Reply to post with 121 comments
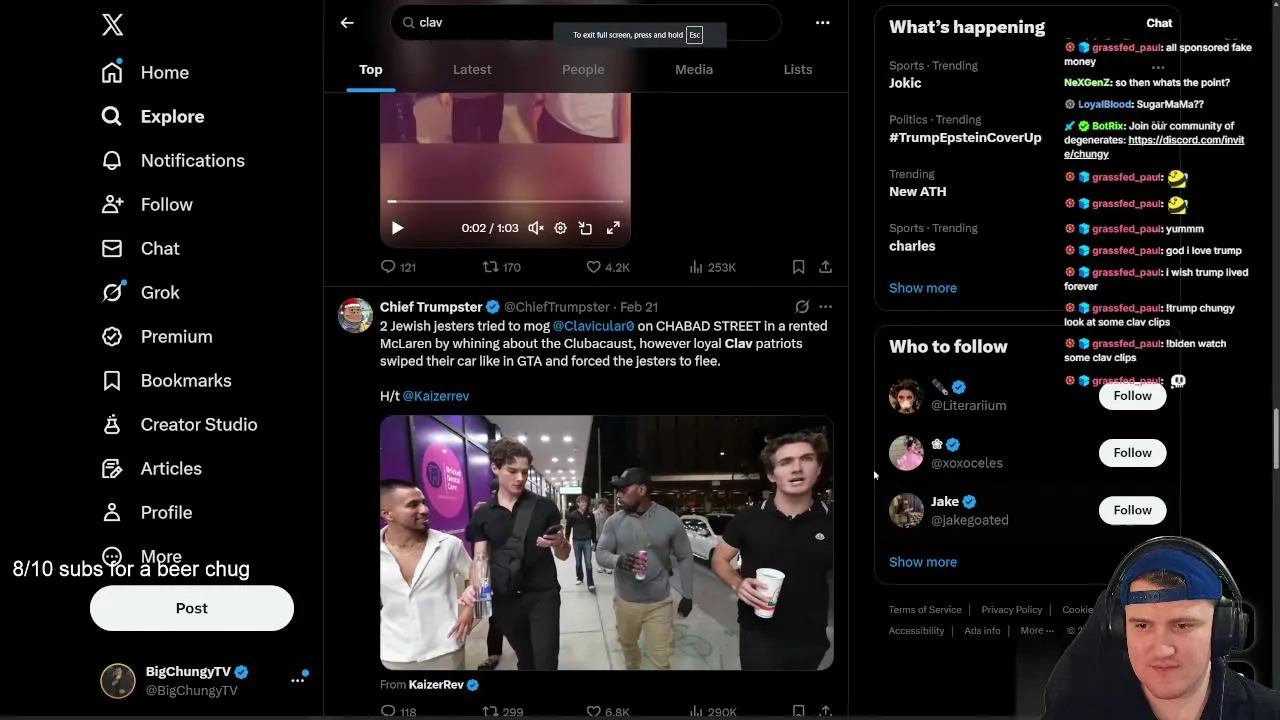This screenshot has height=720, width=1280. pos(398,267)
